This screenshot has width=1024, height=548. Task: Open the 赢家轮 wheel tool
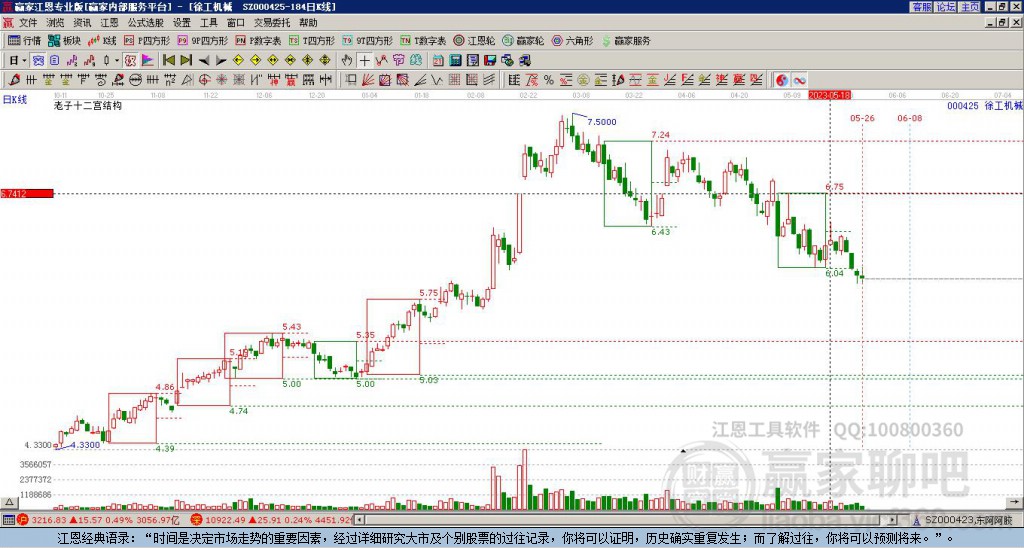coord(523,40)
